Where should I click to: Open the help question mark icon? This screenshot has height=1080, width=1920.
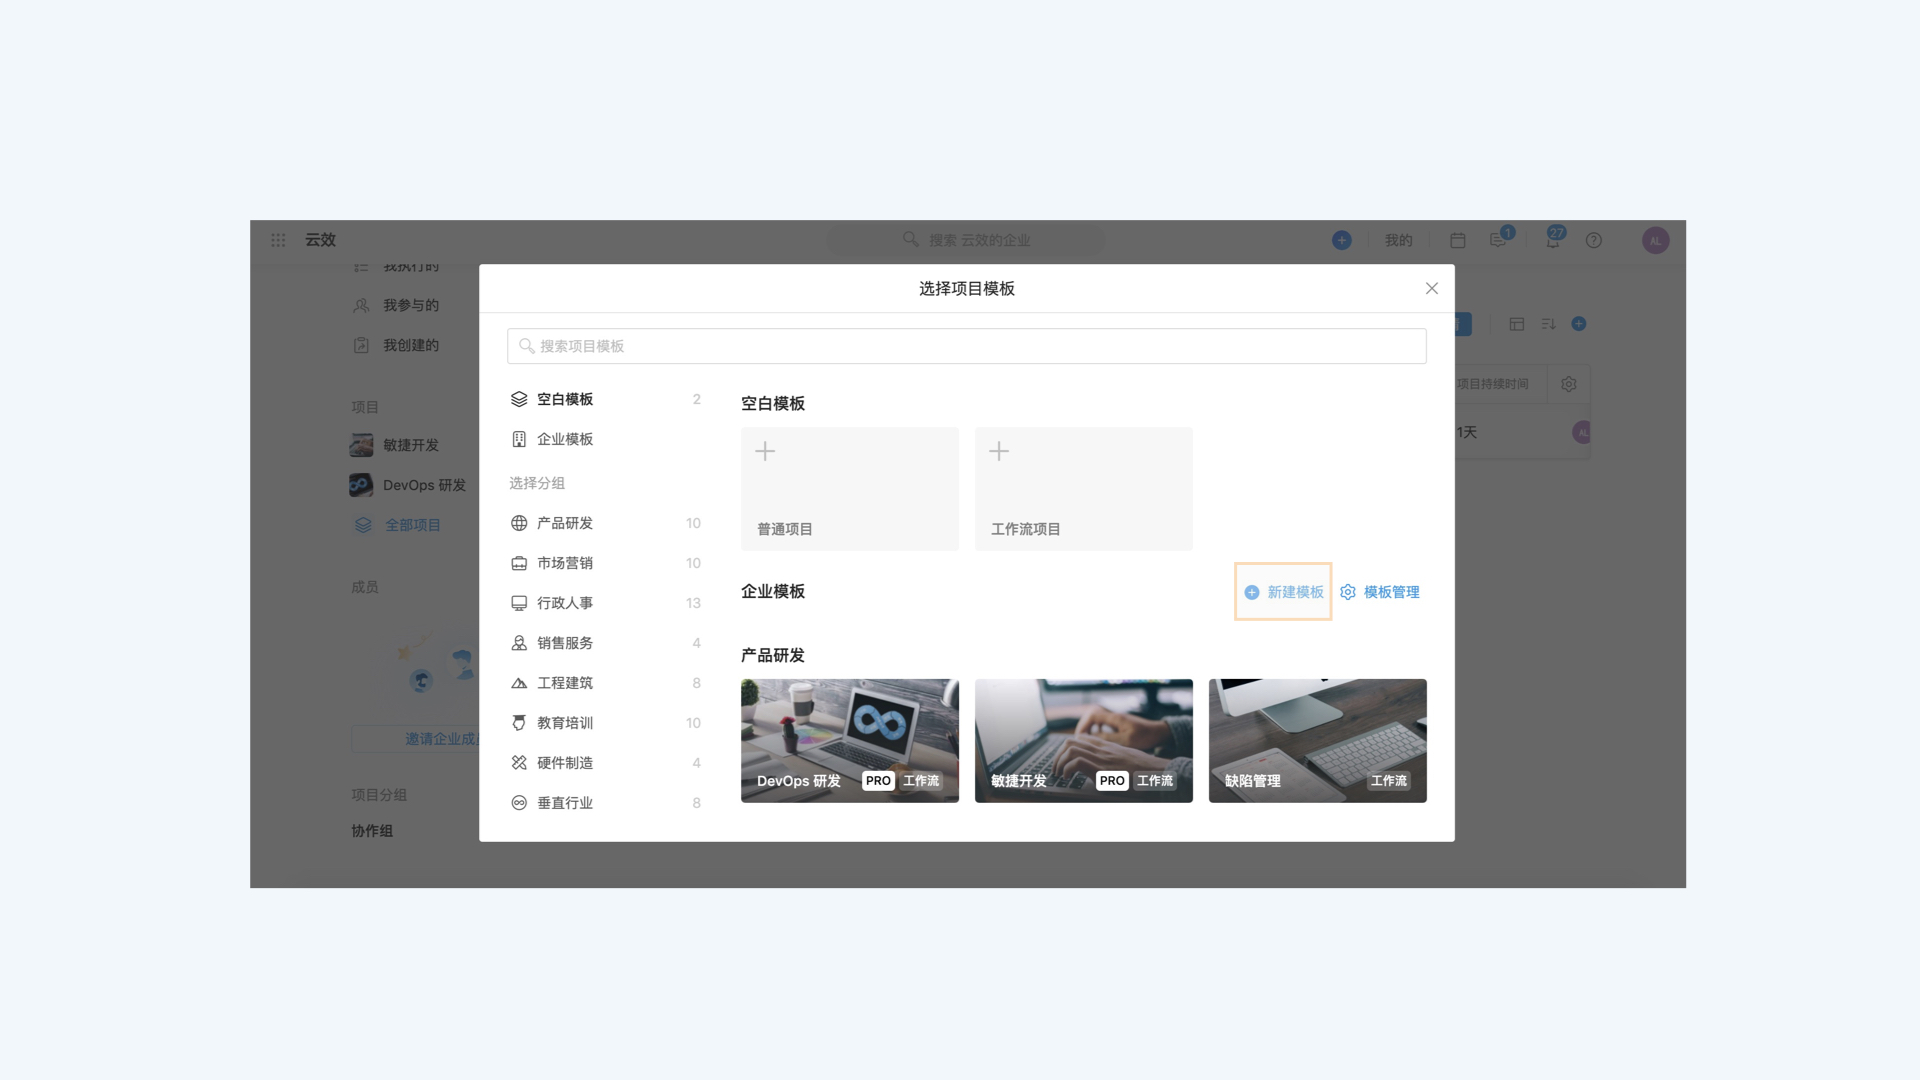click(1594, 240)
